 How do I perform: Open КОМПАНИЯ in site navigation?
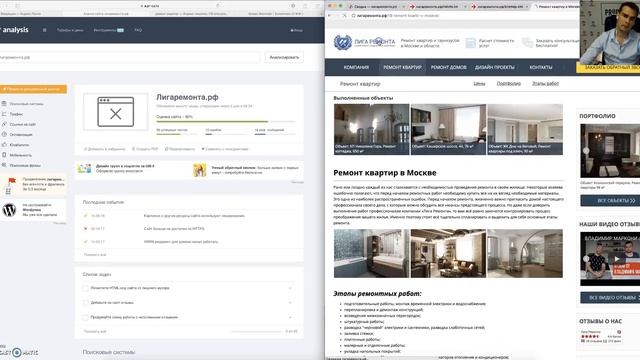coord(356,67)
